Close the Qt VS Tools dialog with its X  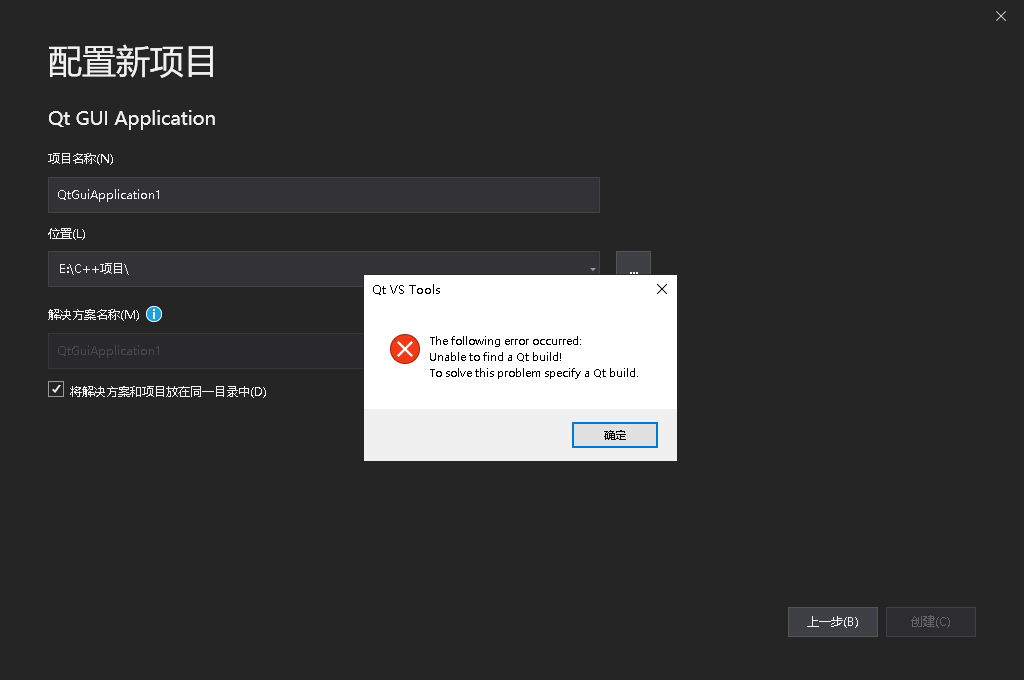click(661, 289)
